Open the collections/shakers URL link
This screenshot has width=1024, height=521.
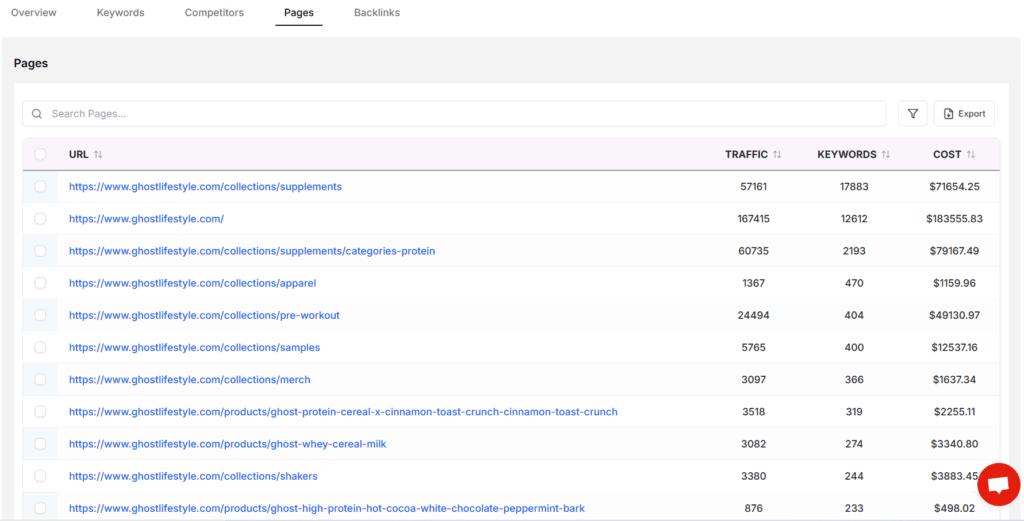[x=193, y=476]
